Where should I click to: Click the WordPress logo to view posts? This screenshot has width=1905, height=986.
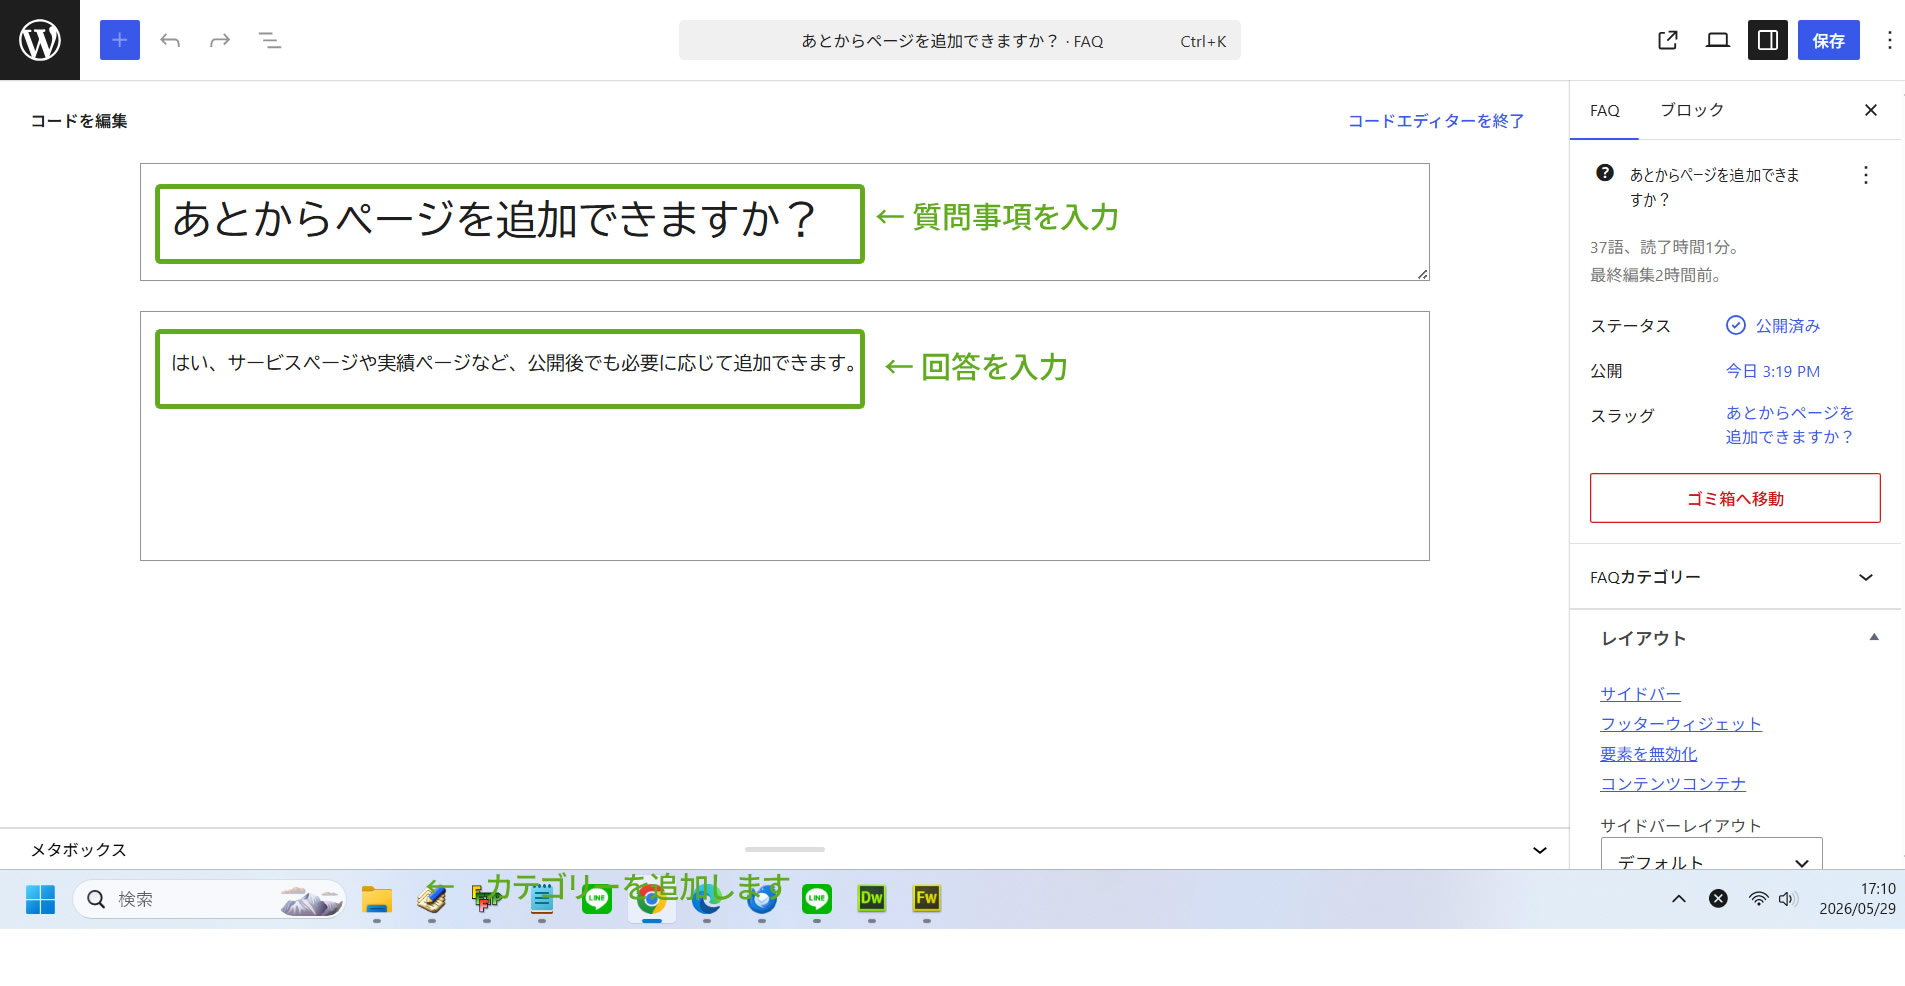(x=40, y=40)
